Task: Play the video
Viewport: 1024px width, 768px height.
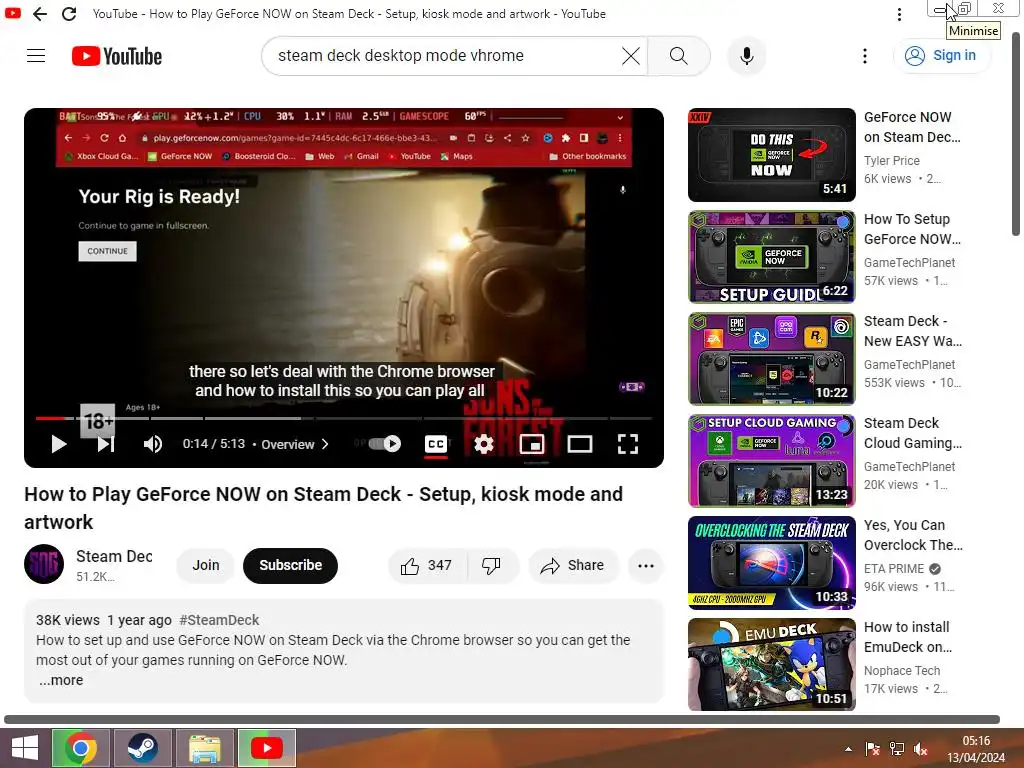Action: click(x=58, y=444)
